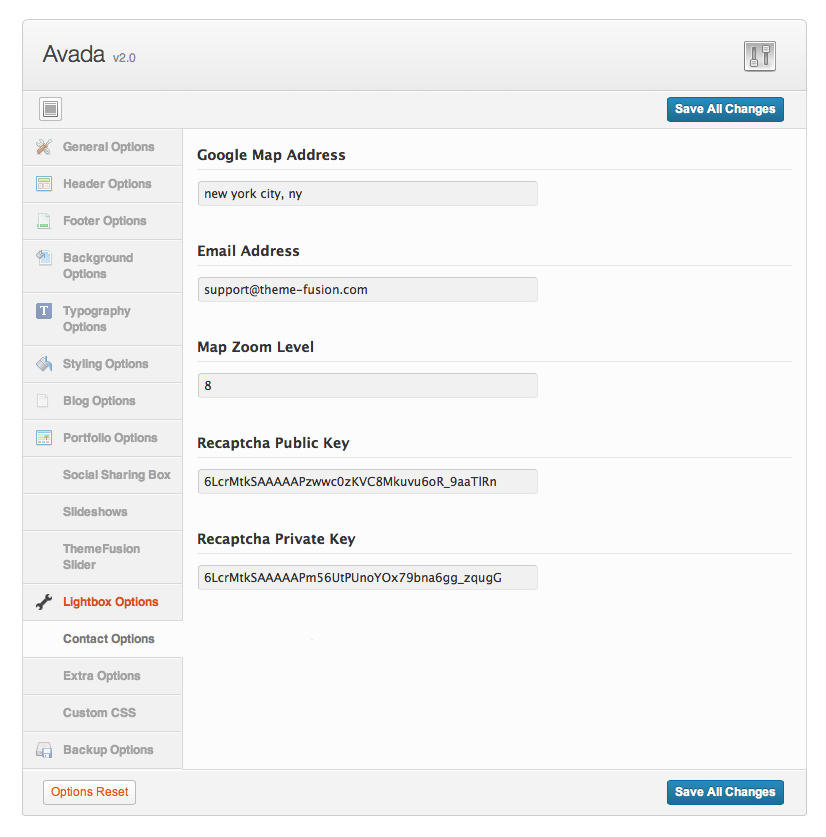826x837 pixels.
Task: Select the Recaptcha Private Key field
Action: [367, 577]
